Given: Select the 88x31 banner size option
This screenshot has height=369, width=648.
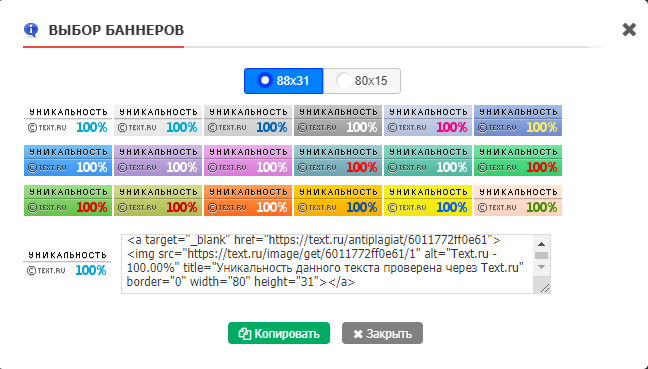Looking at the screenshot, I should pyautogui.click(x=284, y=81).
